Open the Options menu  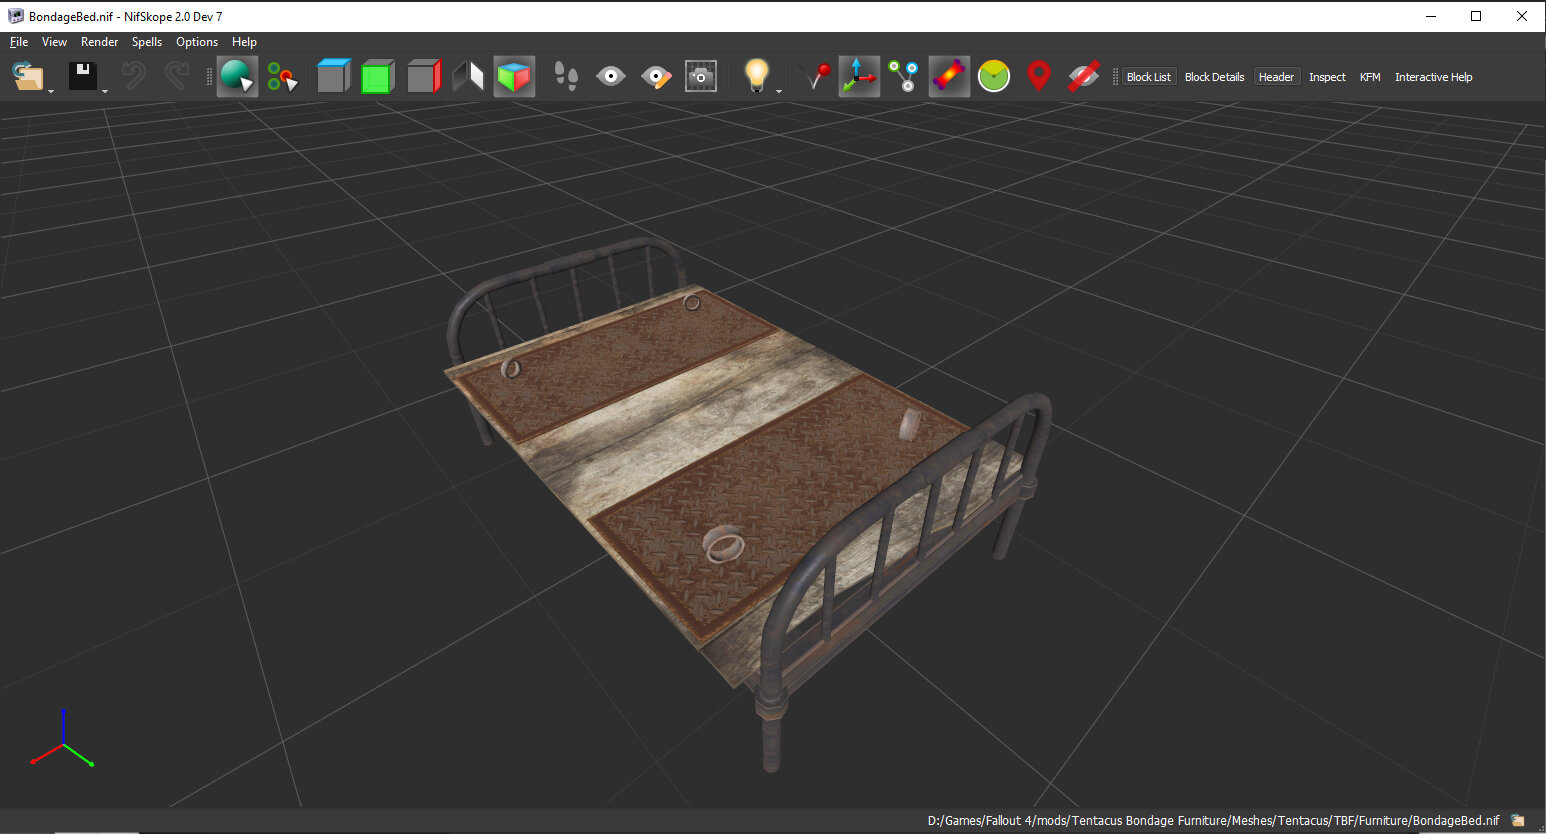click(x=197, y=42)
